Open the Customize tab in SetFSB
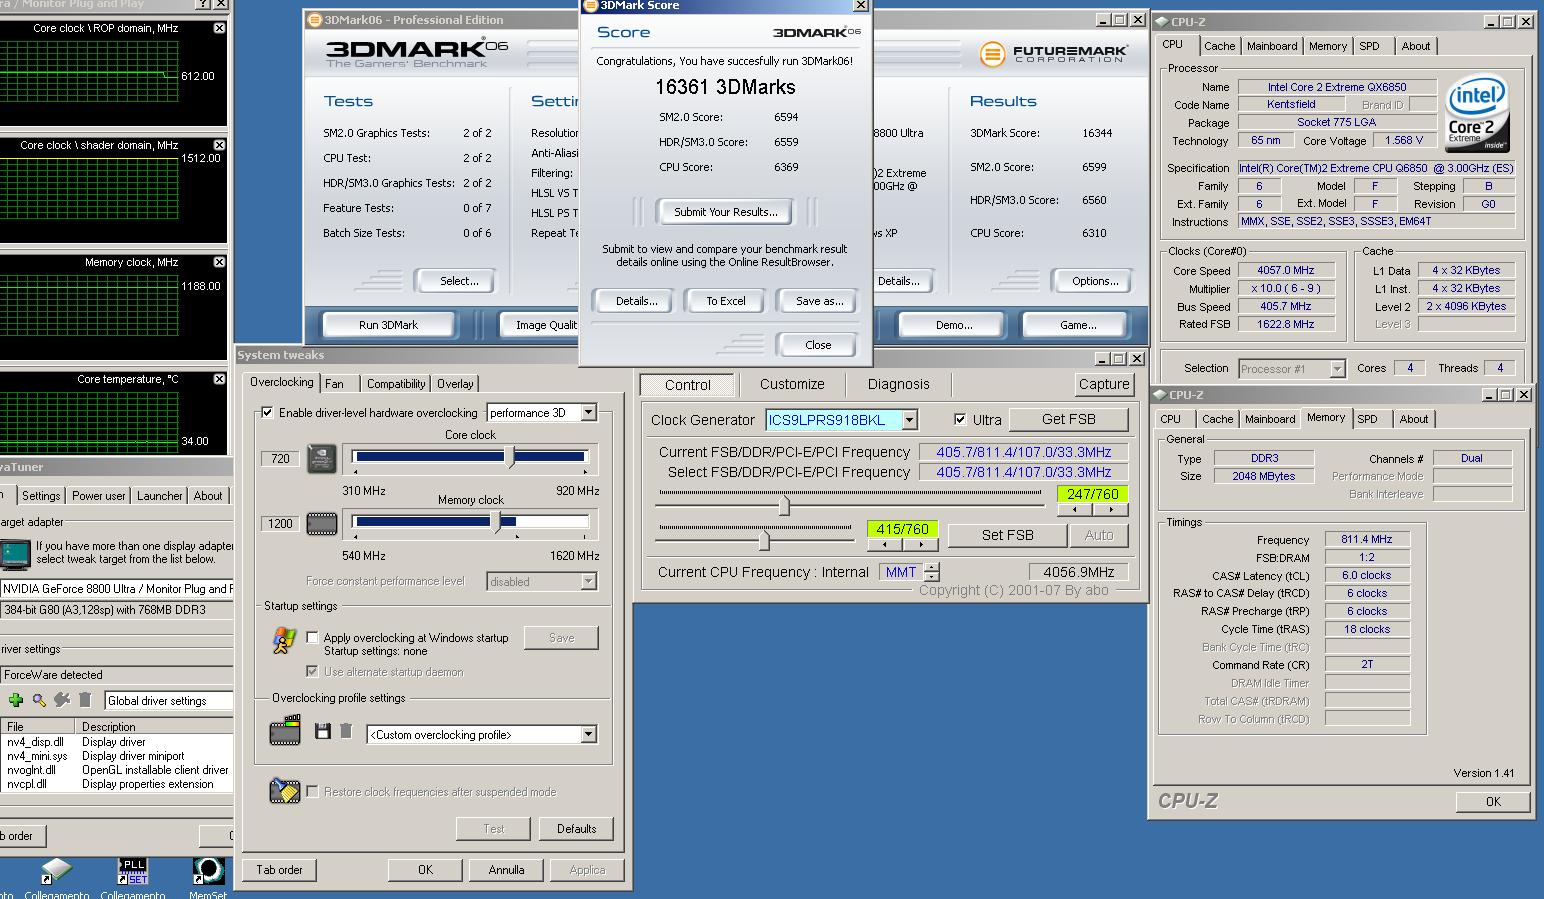The image size is (1544, 899). [x=792, y=384]
